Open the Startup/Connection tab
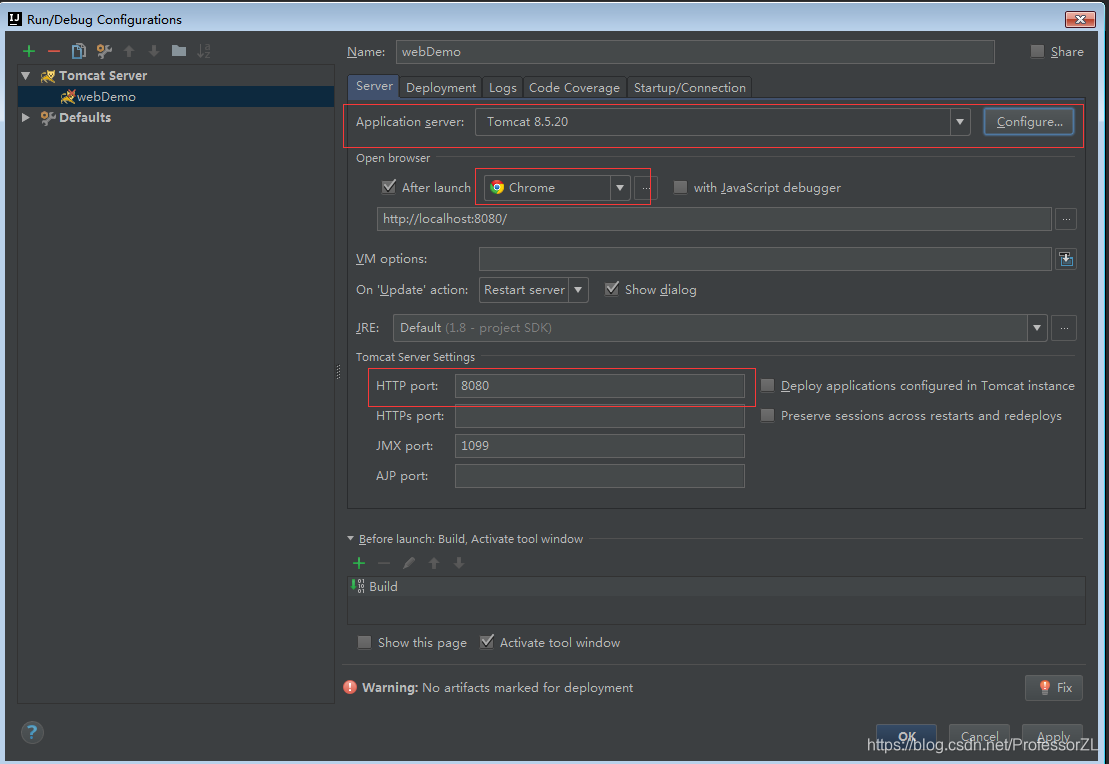 click(690, 88)
